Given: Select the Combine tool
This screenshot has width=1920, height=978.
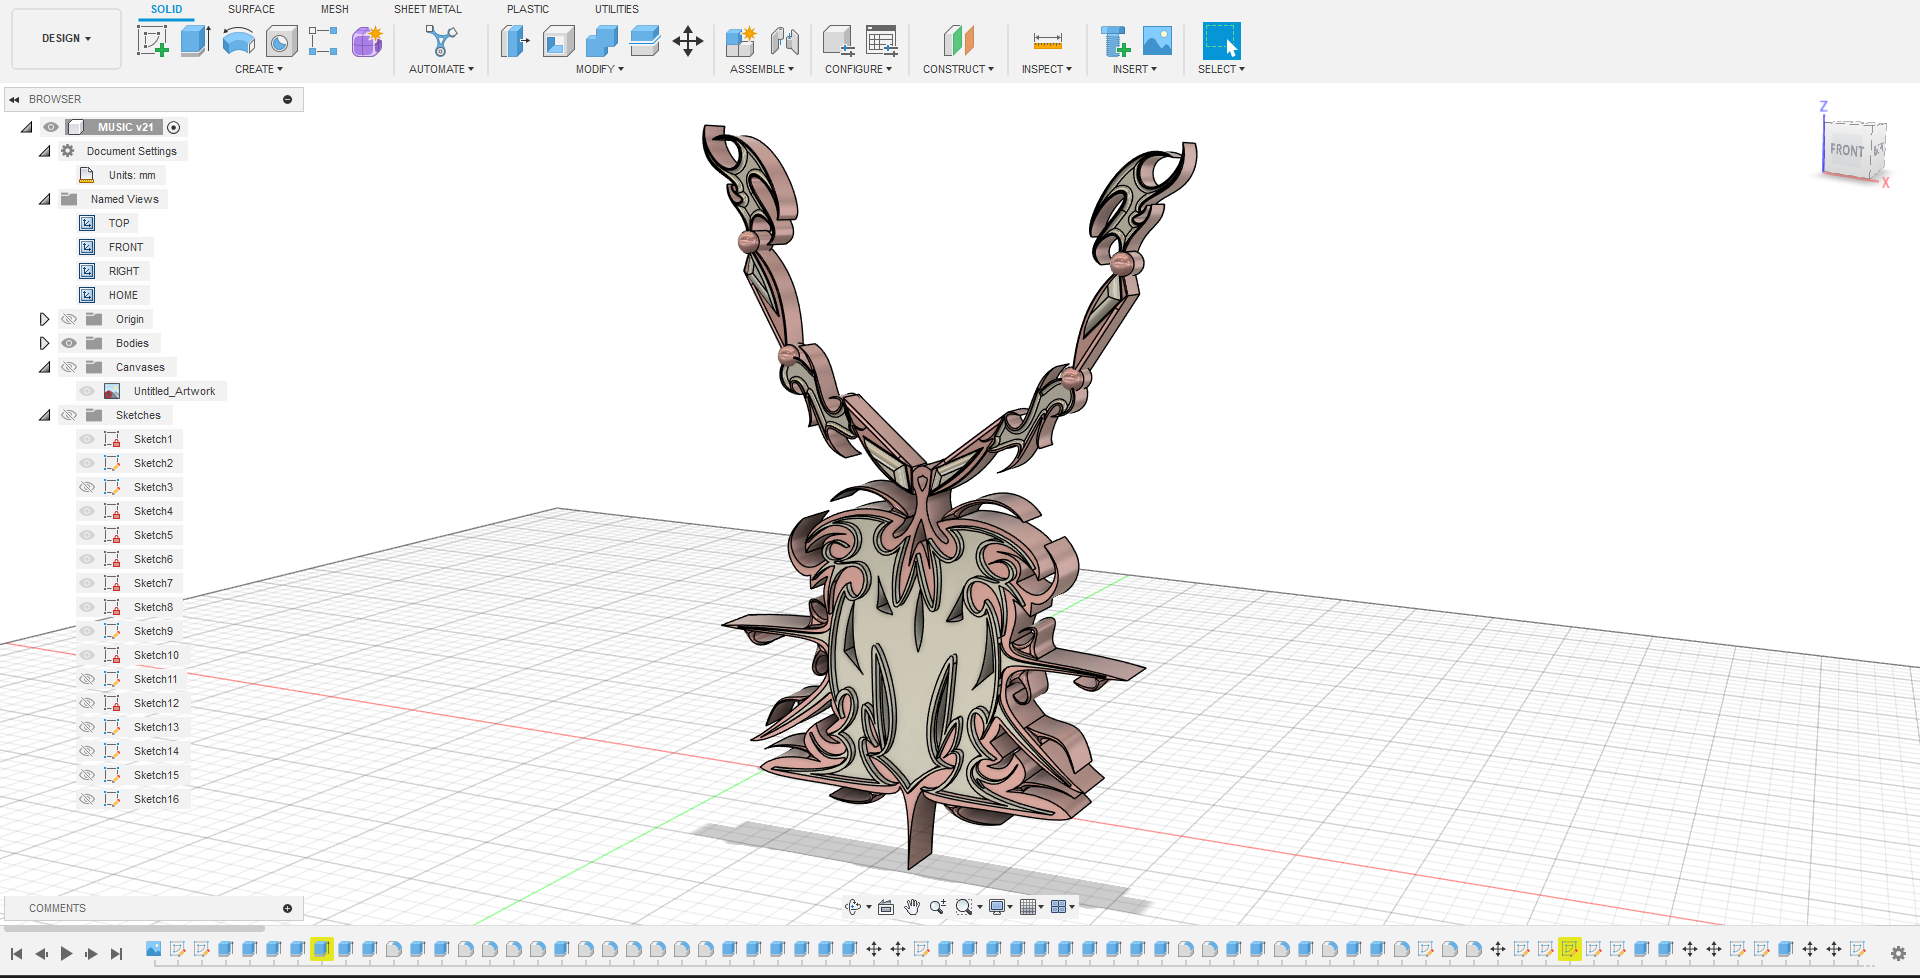Looking at the screenshot, I should tap(601, 41).
